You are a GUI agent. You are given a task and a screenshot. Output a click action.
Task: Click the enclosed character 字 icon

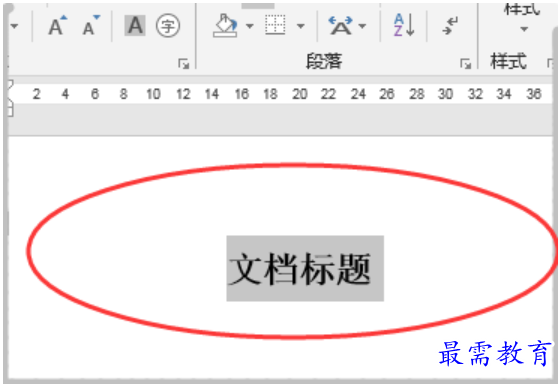[168, 26]
